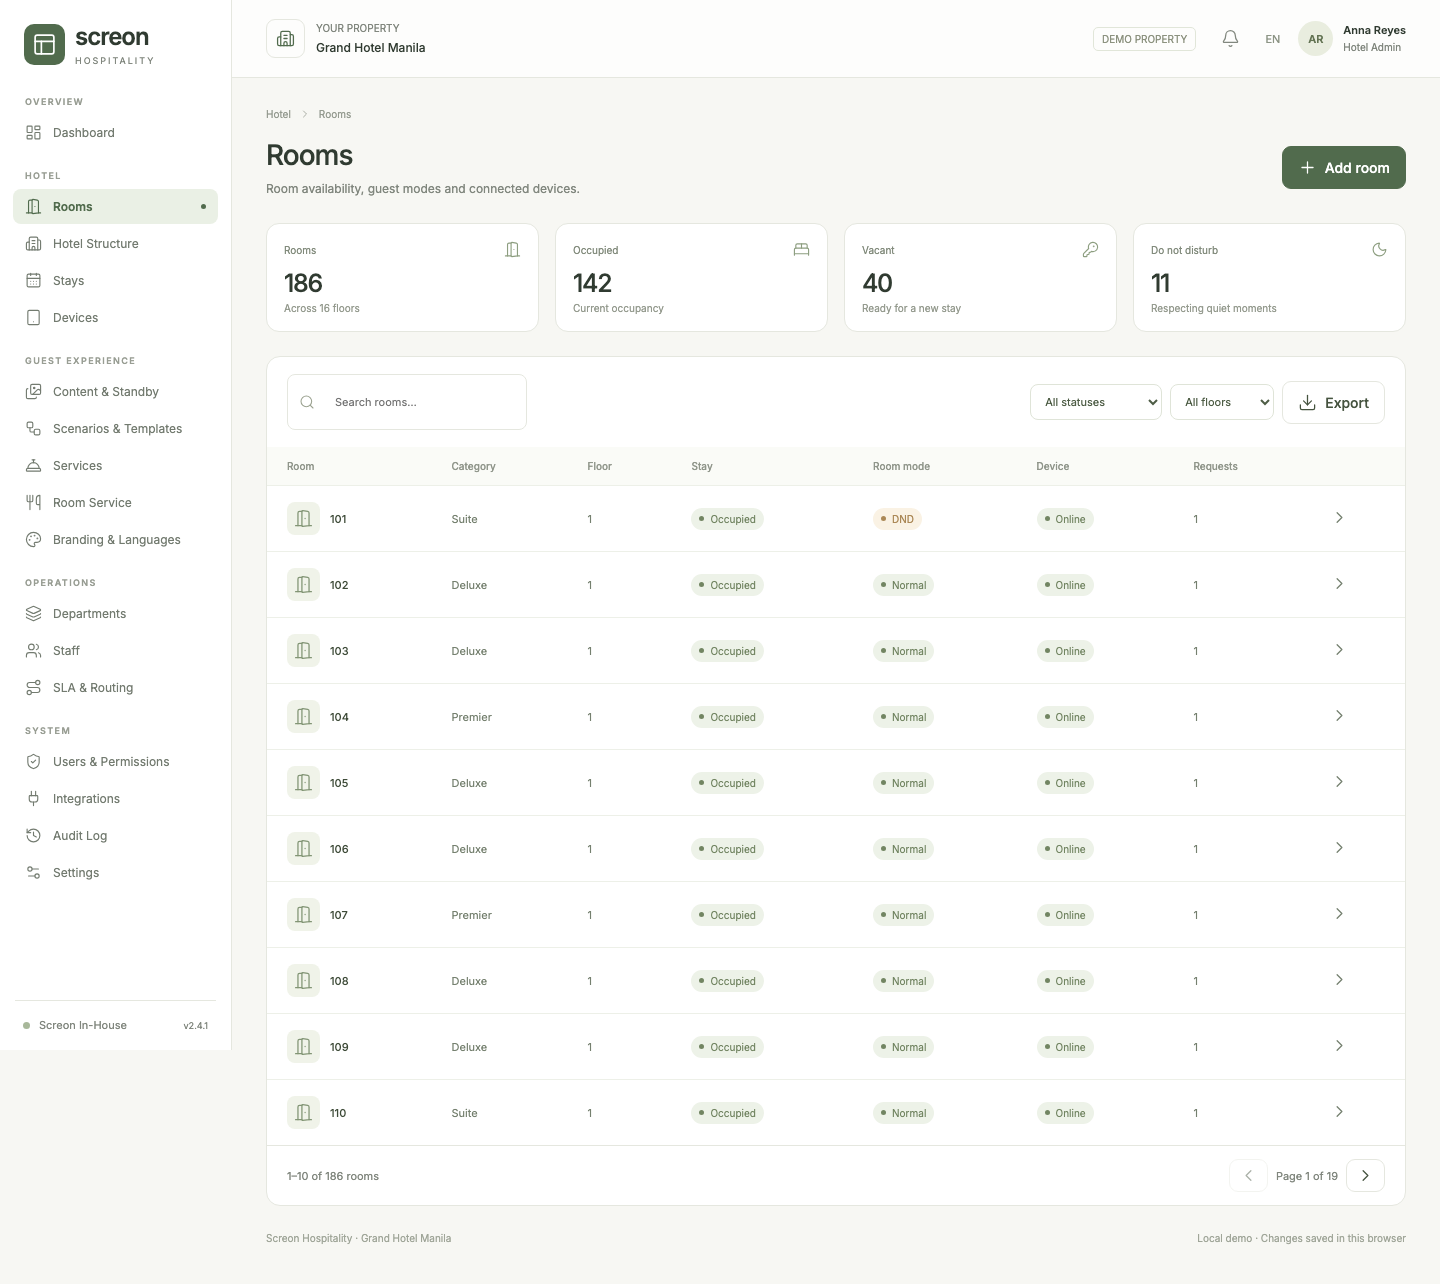
Task: Open SLA & Routing page
Action: click(x=115, y=688)
